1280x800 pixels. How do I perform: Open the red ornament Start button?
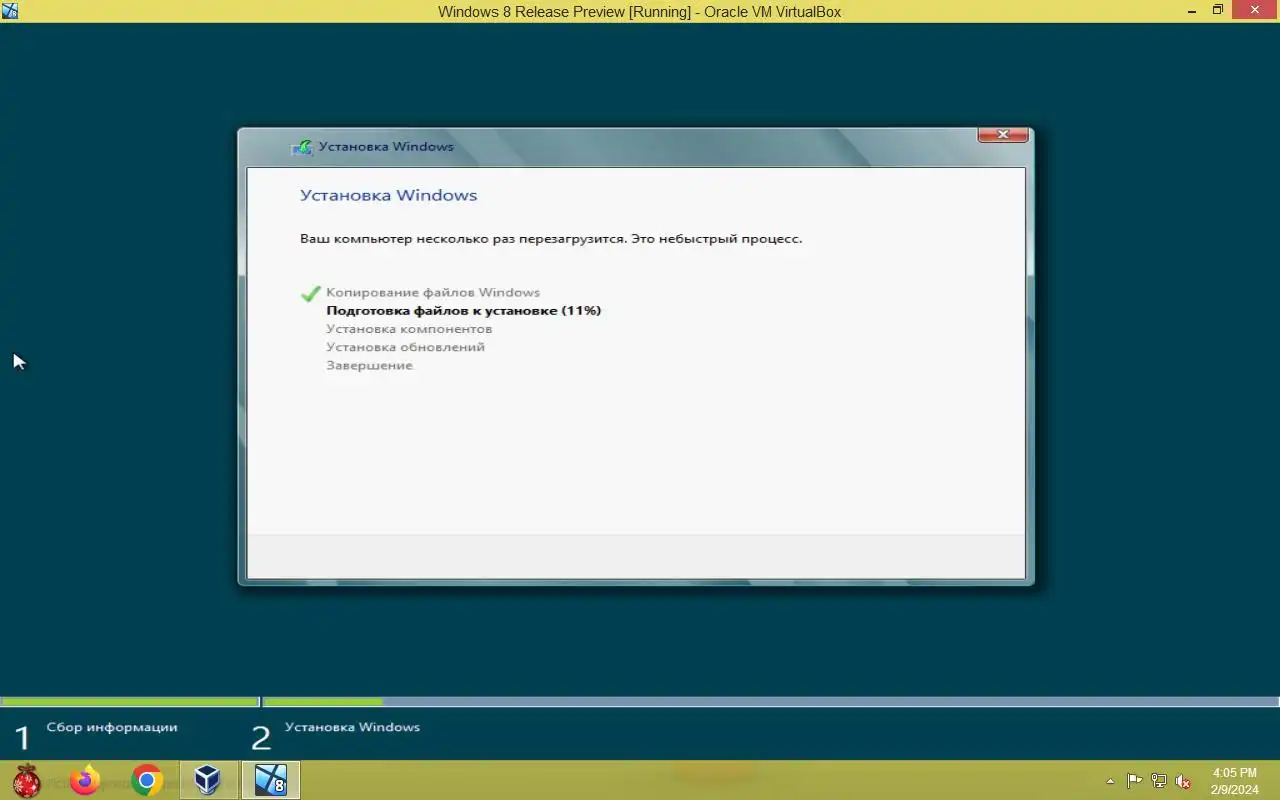coord(26,780)
